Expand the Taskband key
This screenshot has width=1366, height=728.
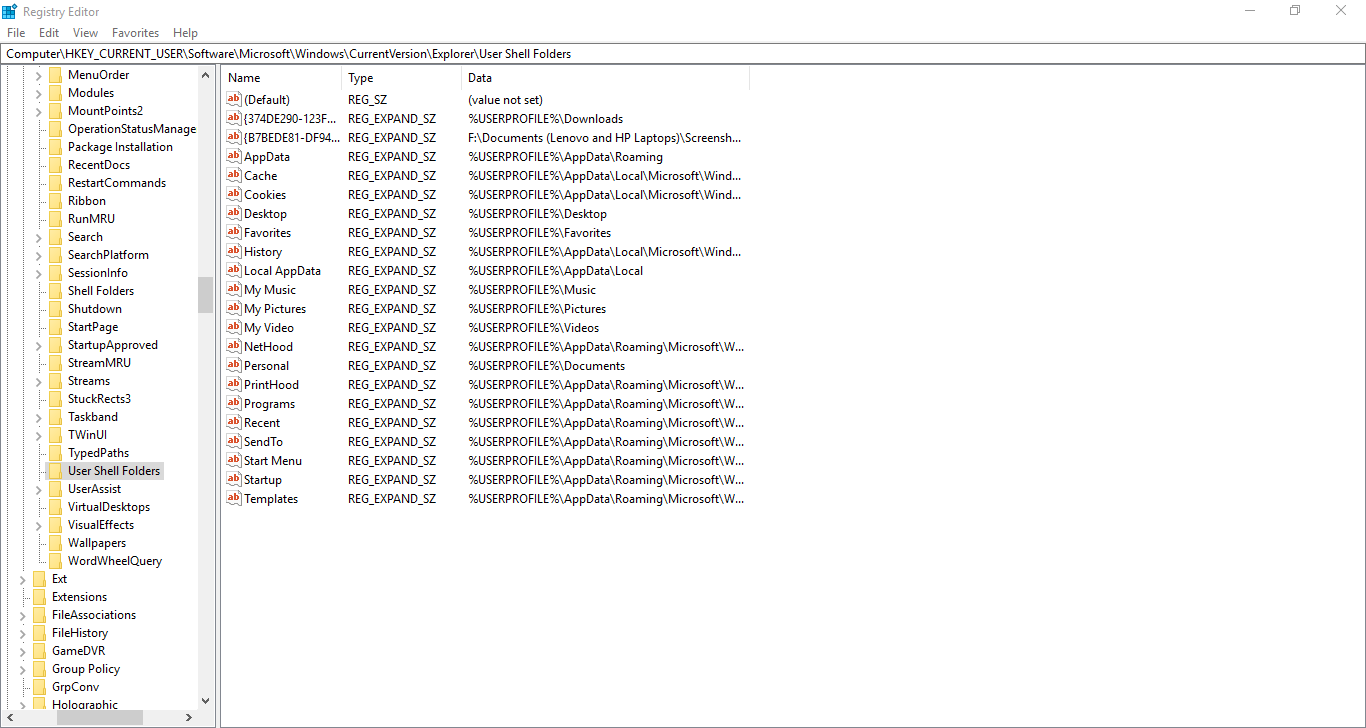click(39, 417)
